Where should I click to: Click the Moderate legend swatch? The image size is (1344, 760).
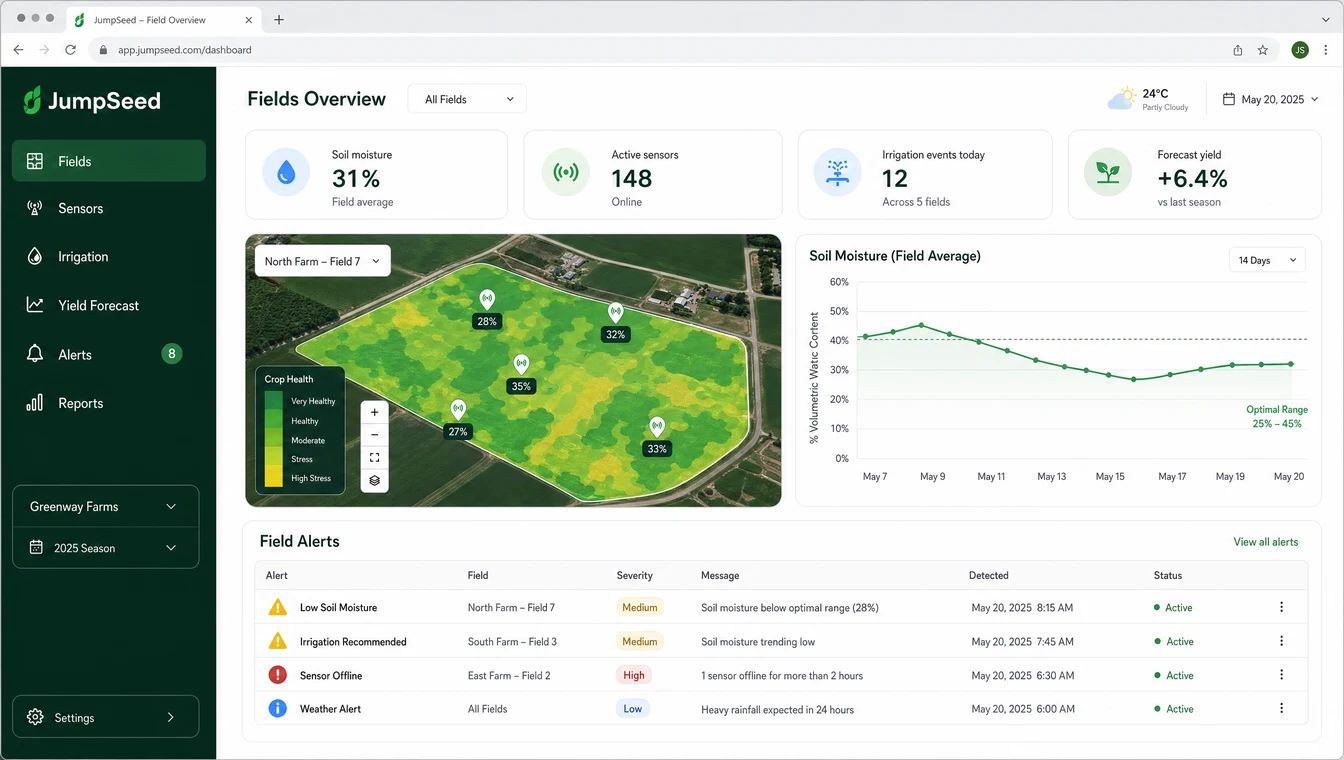pos(273,440)
